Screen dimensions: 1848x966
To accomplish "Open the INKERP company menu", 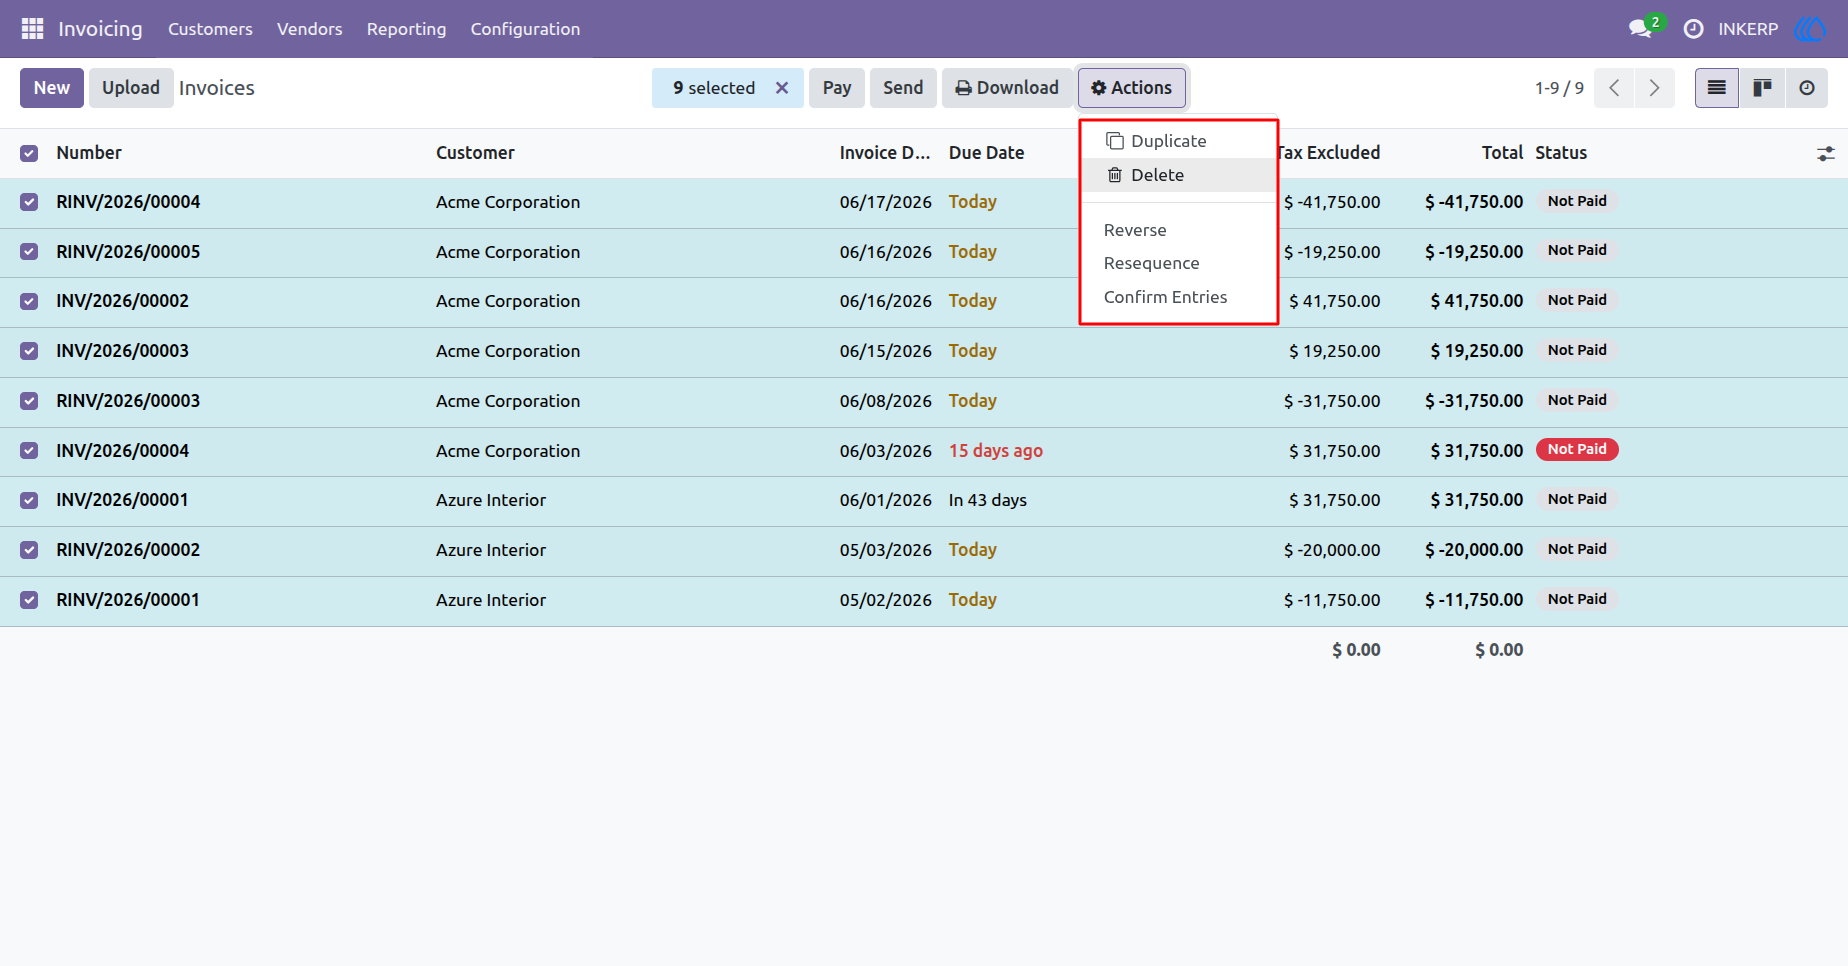I will (x=1748, y=29).
